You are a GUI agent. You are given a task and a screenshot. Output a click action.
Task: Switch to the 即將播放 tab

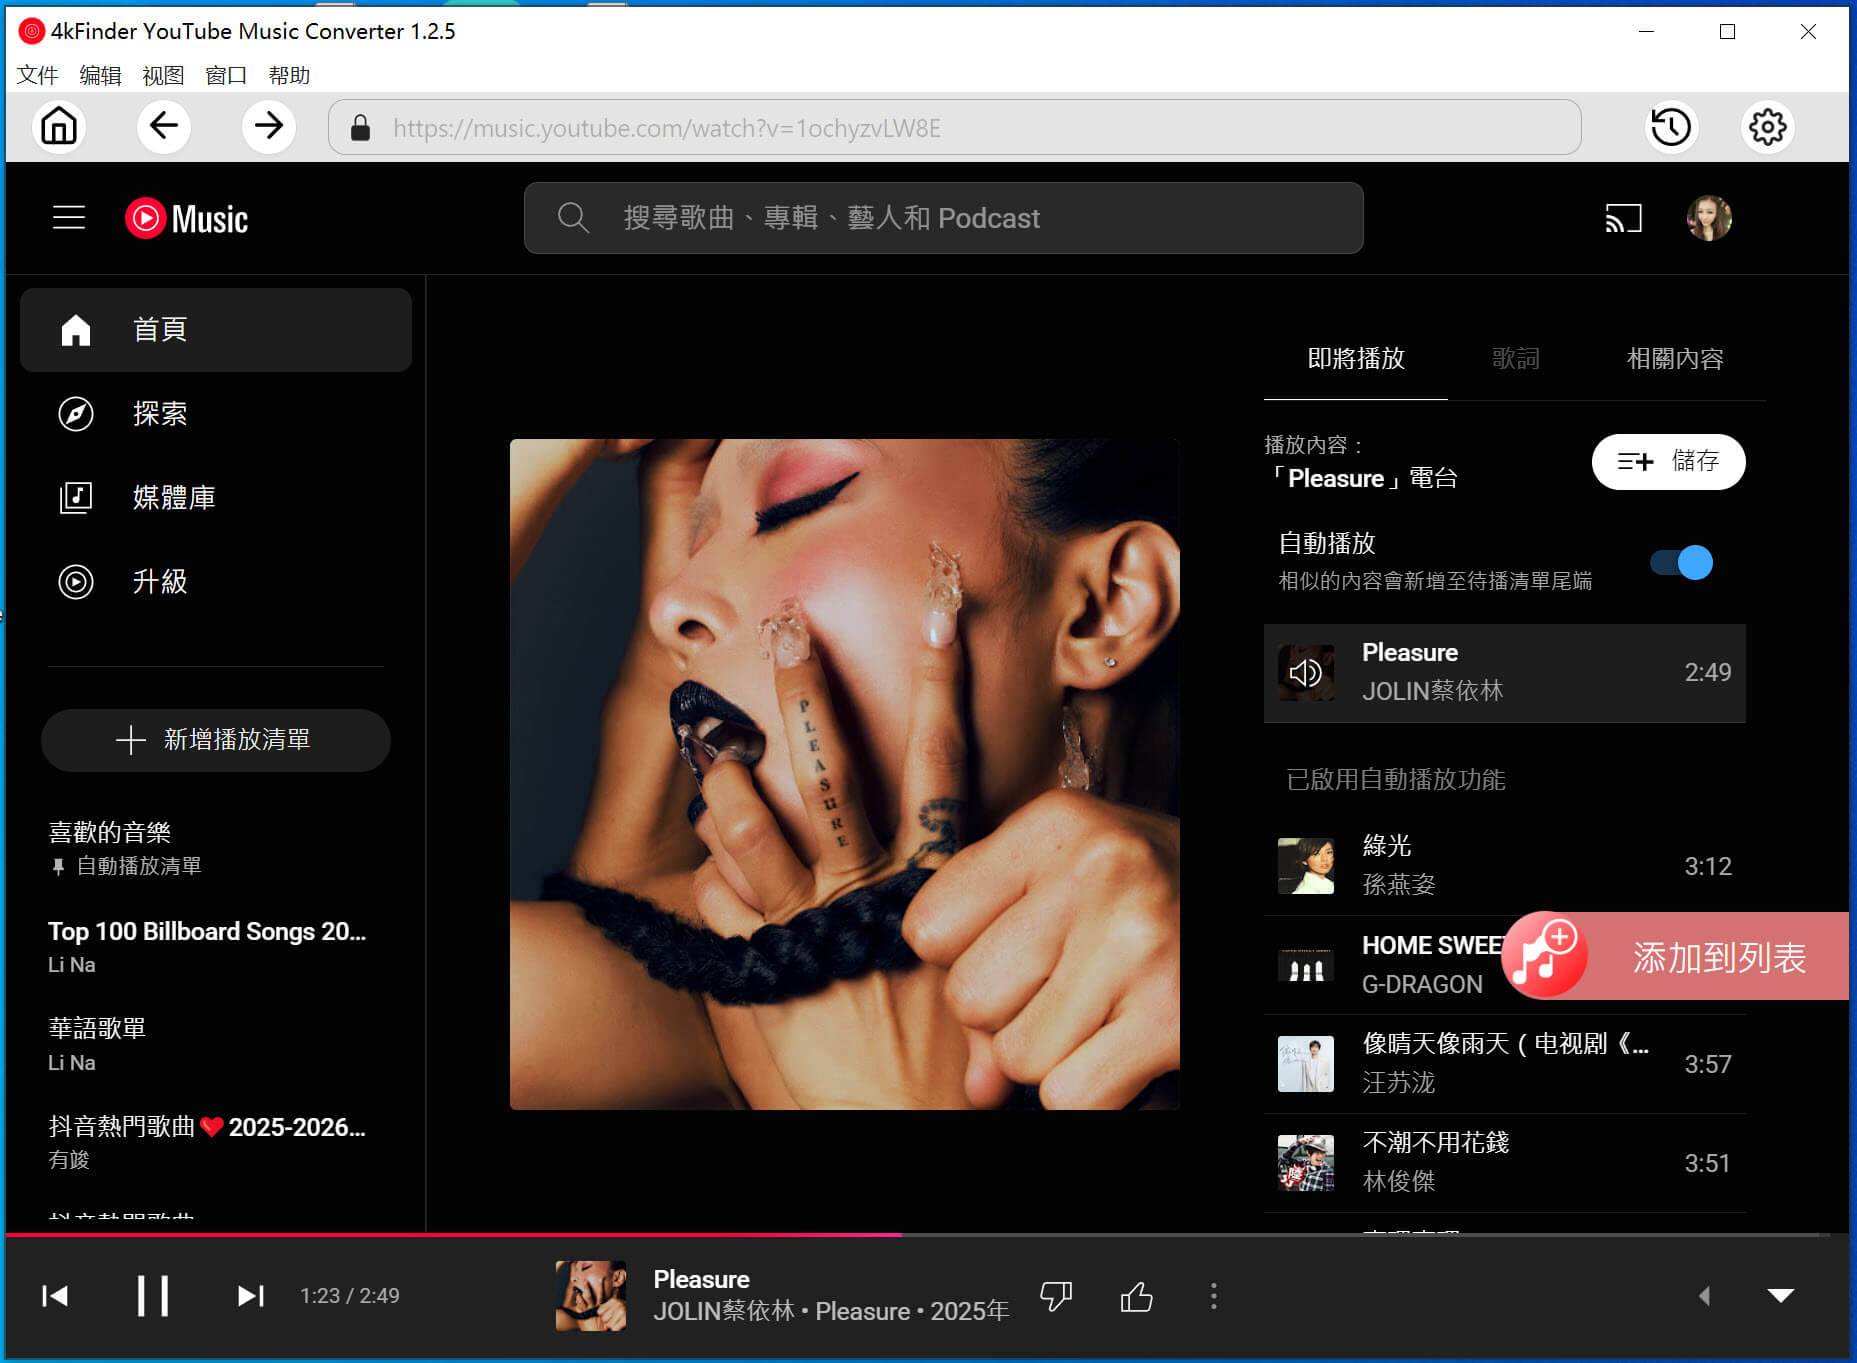(x=1356, y=359)
